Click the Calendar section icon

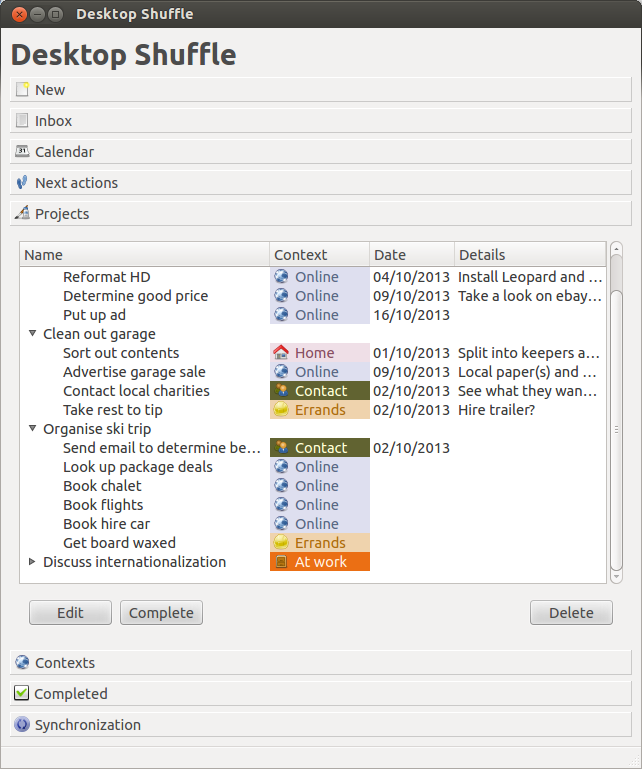[x=22, y=152]
